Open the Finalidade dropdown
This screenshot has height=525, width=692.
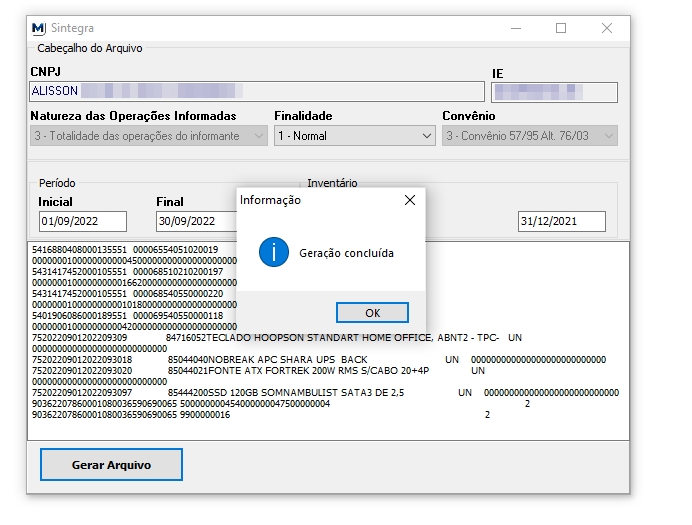click(354, 136)
